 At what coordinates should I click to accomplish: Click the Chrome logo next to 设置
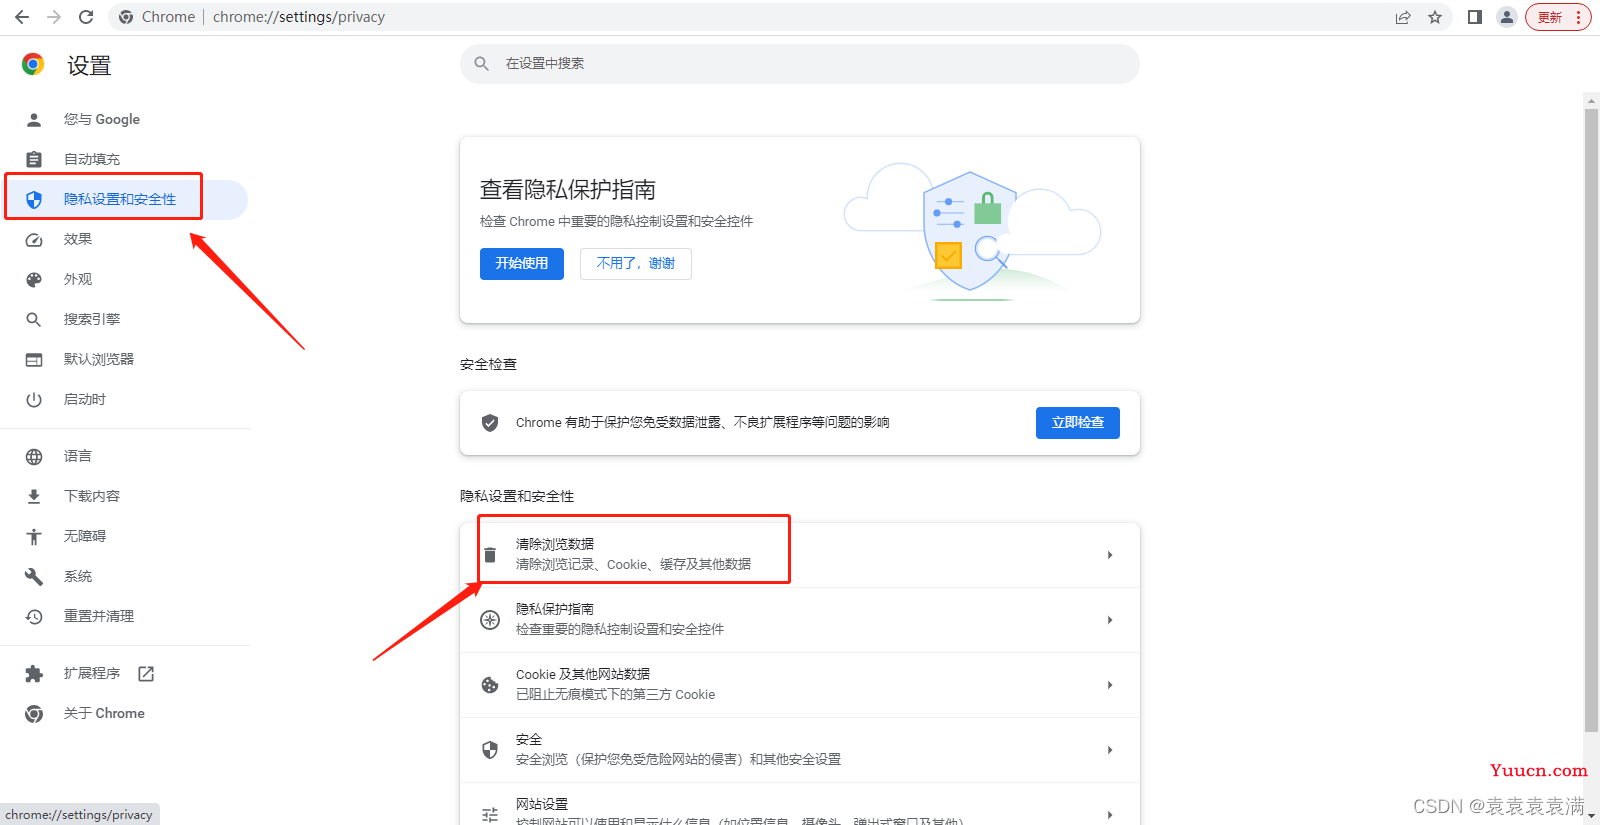coord(33,65)
